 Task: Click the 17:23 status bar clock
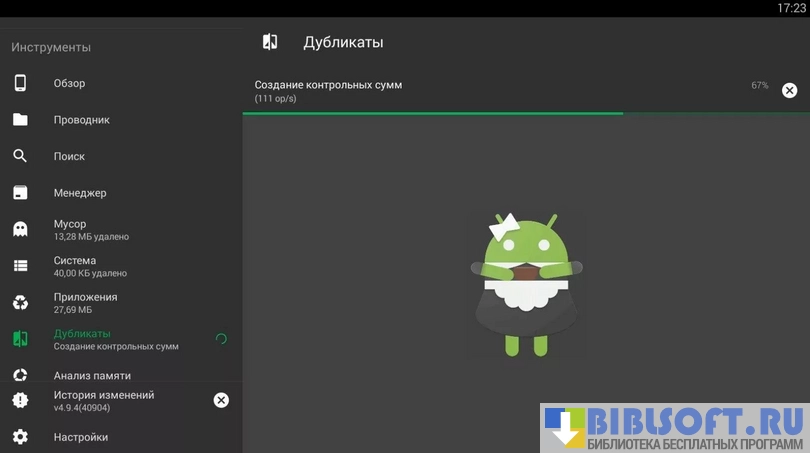click(790, 8)
